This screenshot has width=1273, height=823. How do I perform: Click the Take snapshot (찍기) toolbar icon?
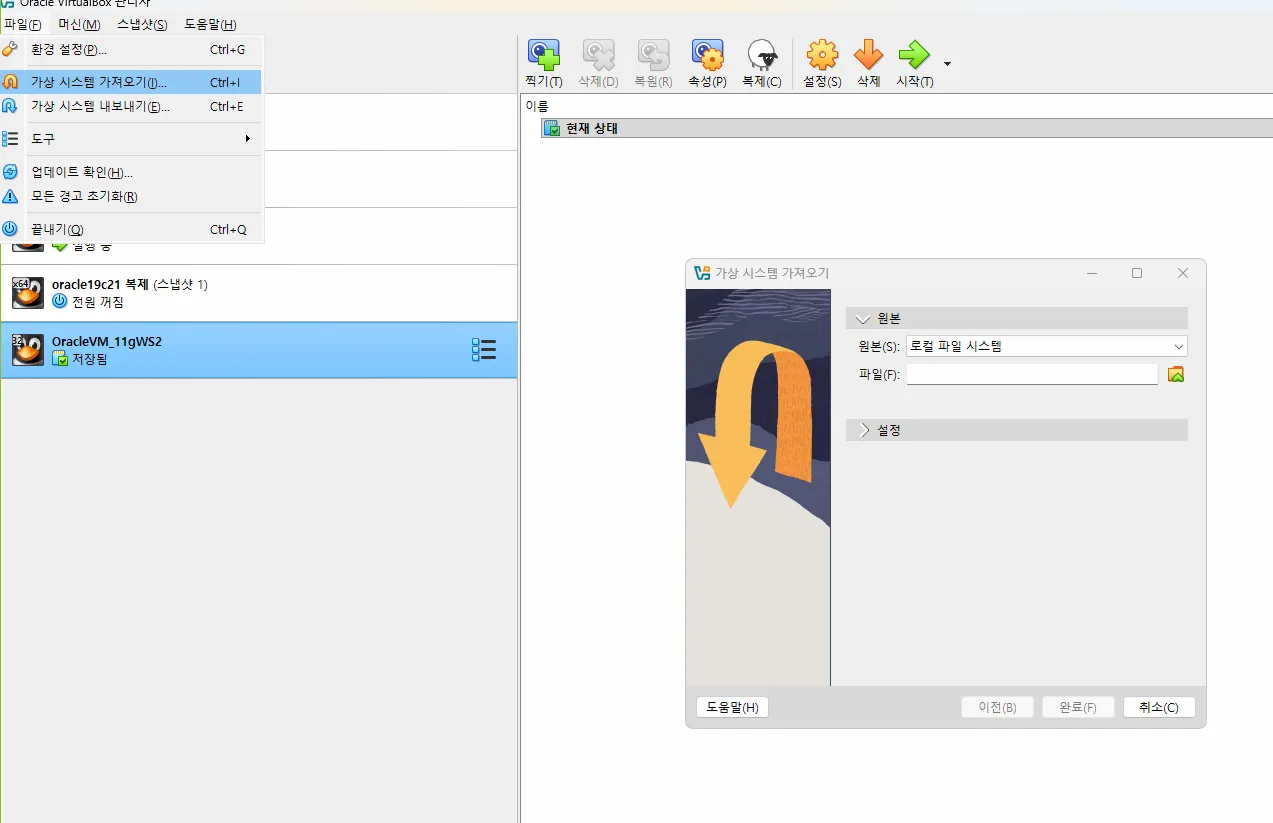click(543, 55)
